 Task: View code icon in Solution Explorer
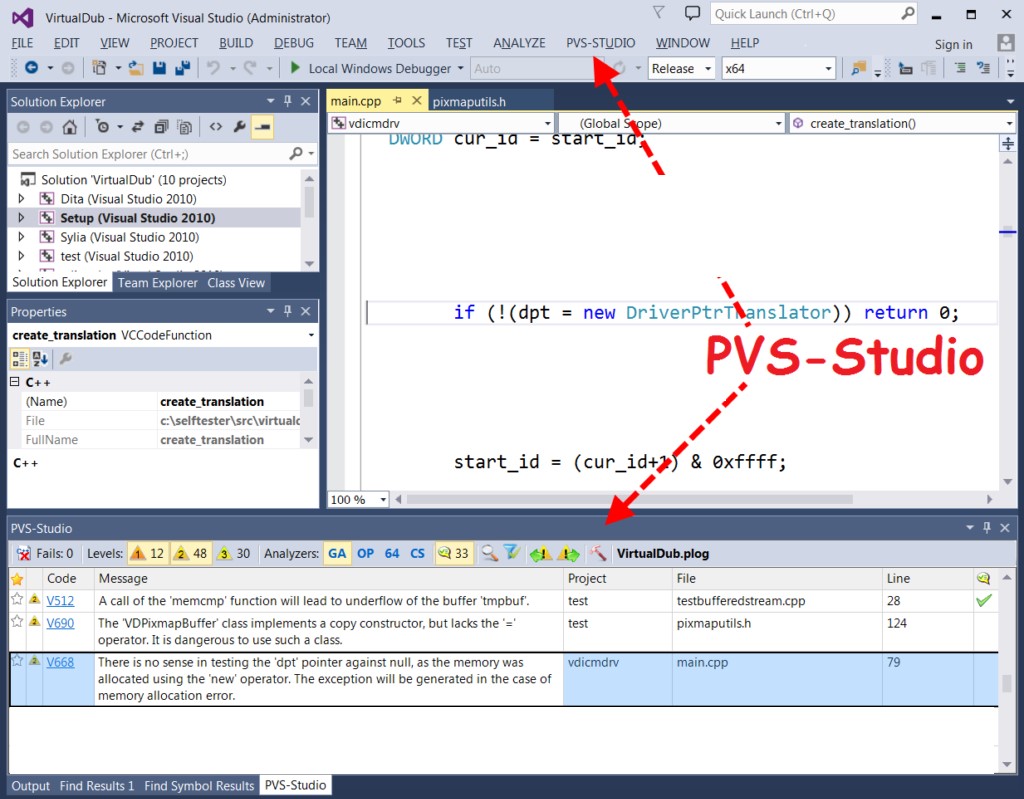pyautogui.click(x=216, y=127)
